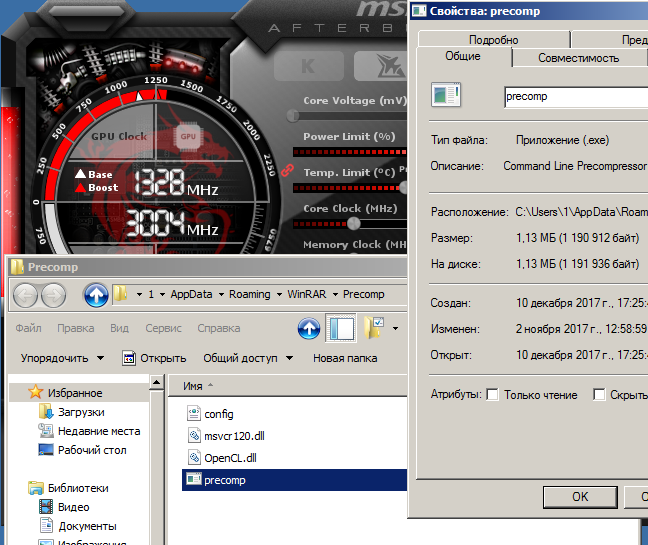
Task: Open the 'Общий доступ' dropdown
Action: click(247, 358)
